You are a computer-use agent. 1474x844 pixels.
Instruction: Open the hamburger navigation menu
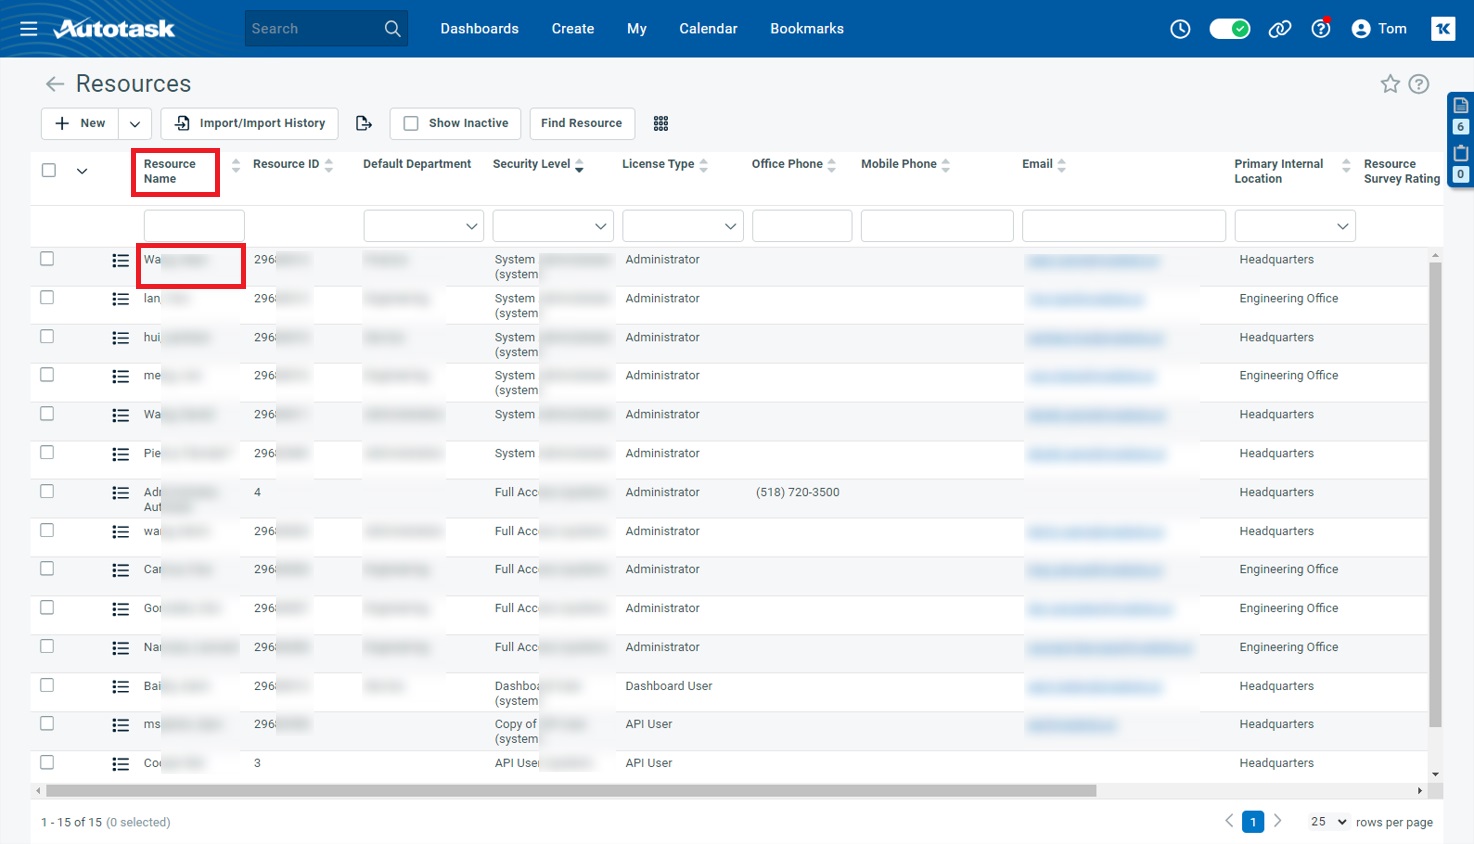pyautogui.click(x=29, y=29)
